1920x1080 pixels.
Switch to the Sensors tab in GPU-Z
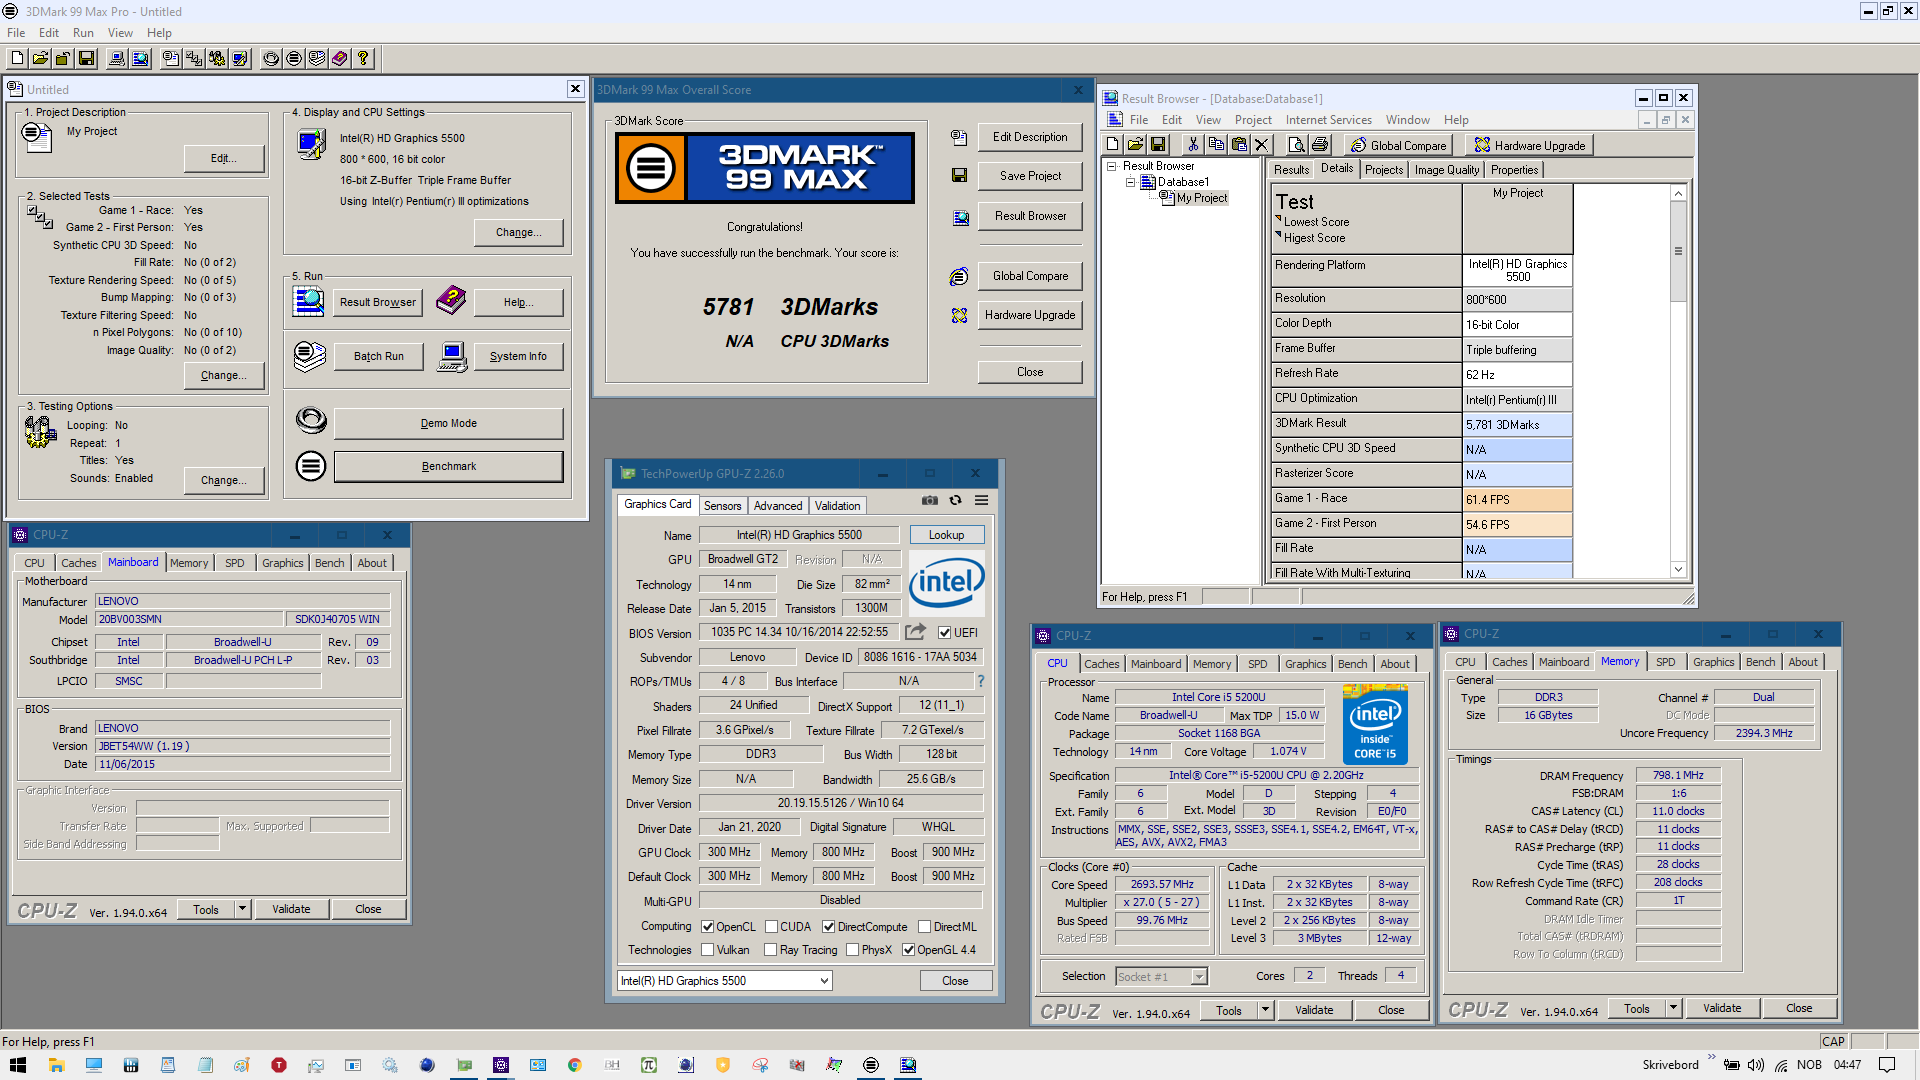tap(722, 506)
